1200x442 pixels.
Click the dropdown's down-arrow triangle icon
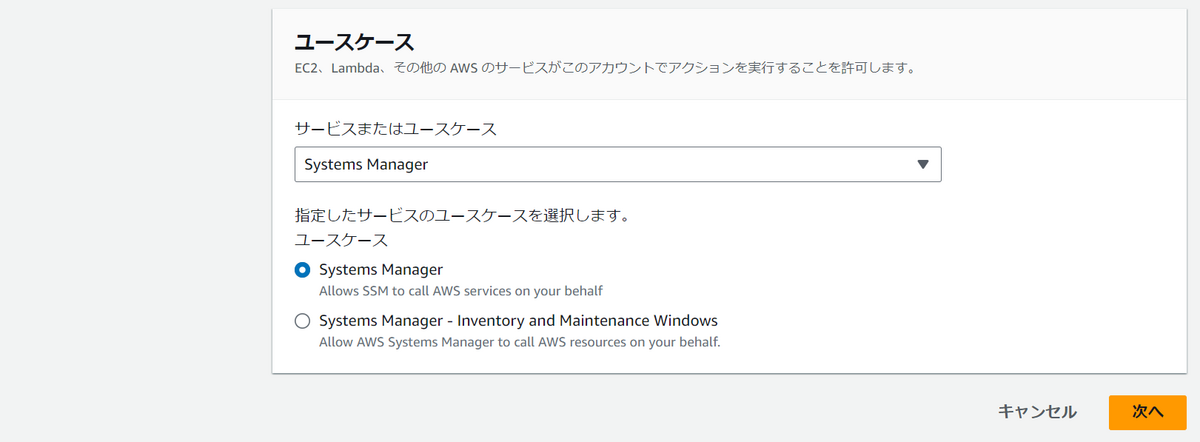(x=923, y=165)
